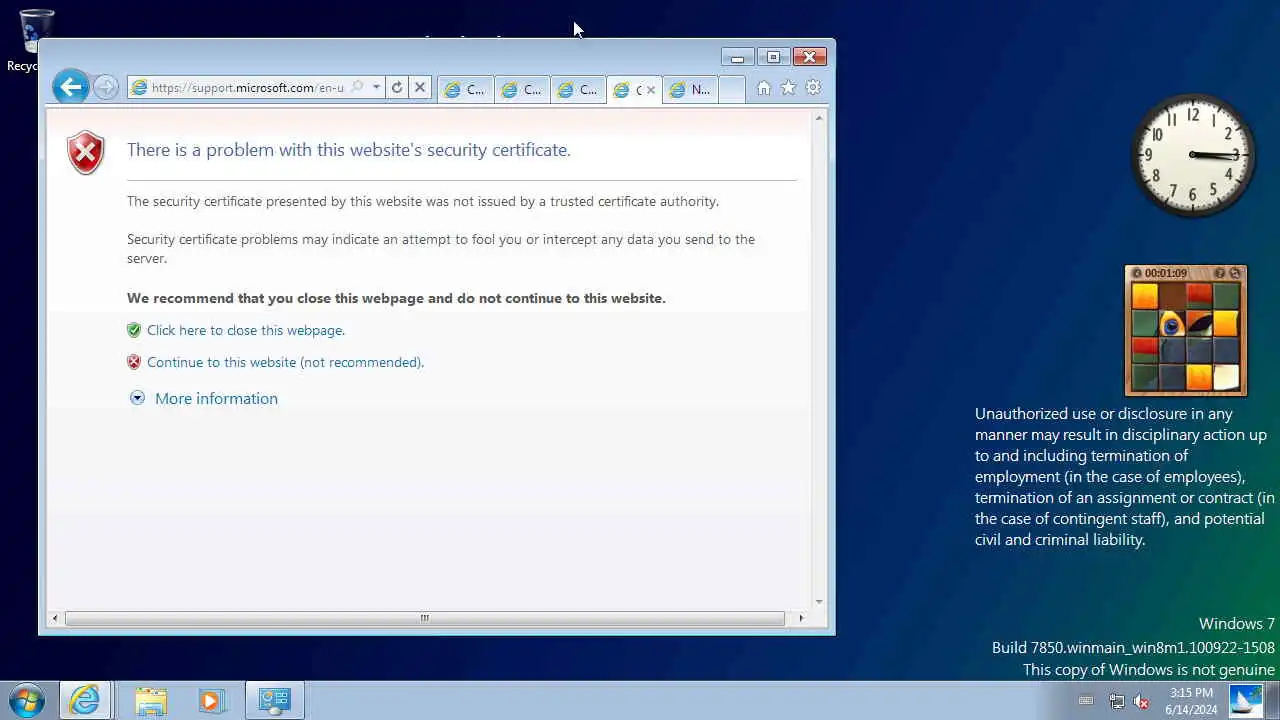Click the 'not issued by a trusted' sentence
This screenshot has width=1280, height=720.
(423, 201)
